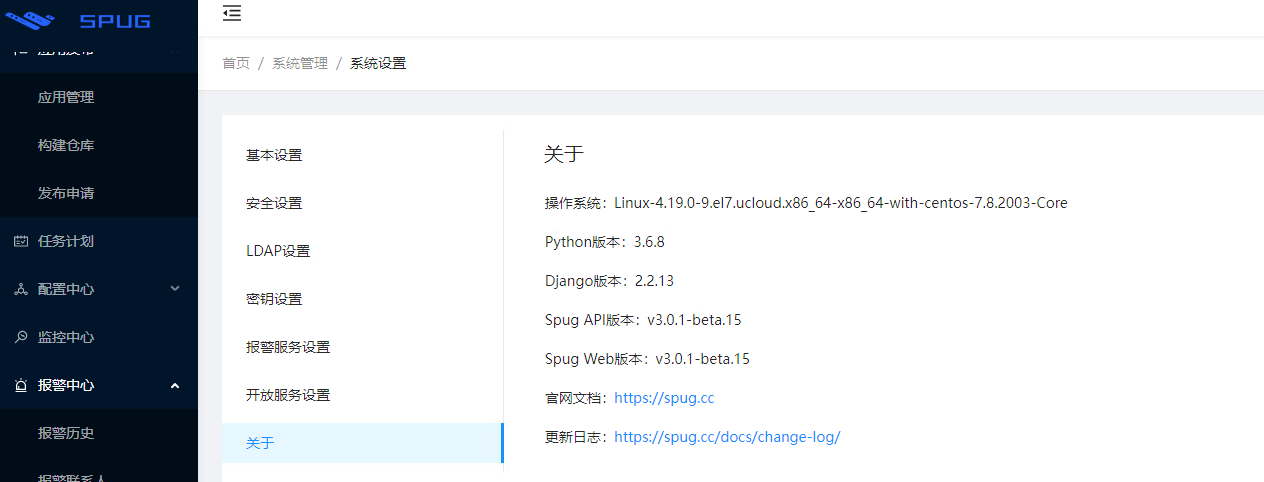Switch to LDAP设置 tab
1264x482 pixels.
click(x=362, y=251)
